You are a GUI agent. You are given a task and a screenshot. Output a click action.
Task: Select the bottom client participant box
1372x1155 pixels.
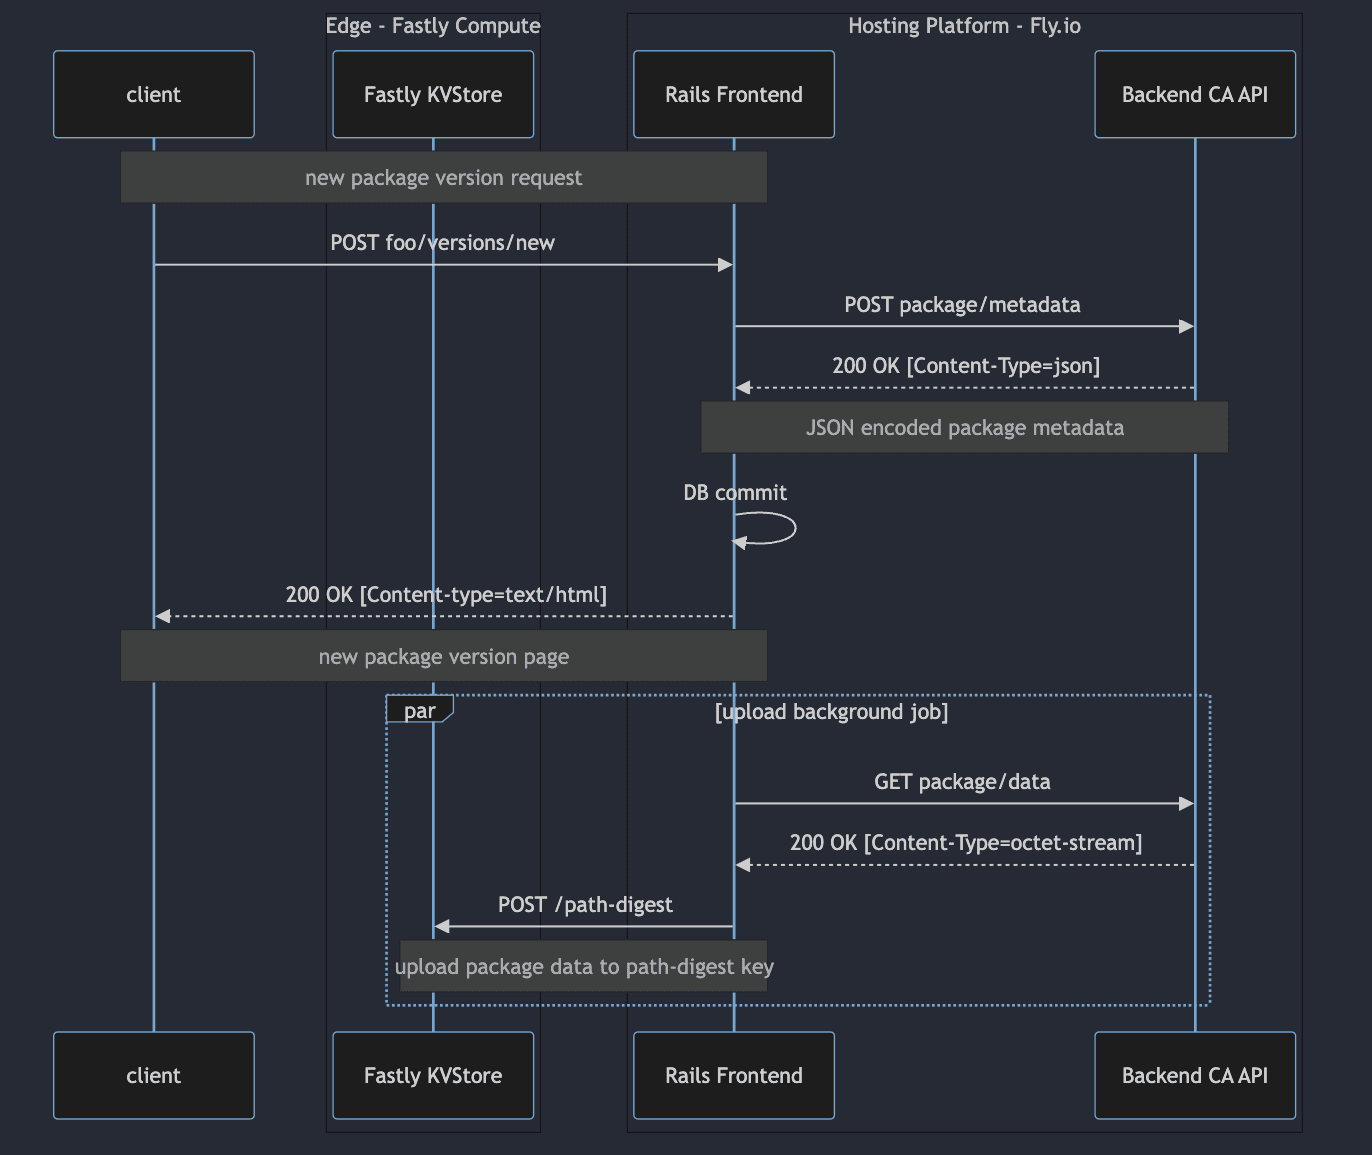click(153, 1076)
